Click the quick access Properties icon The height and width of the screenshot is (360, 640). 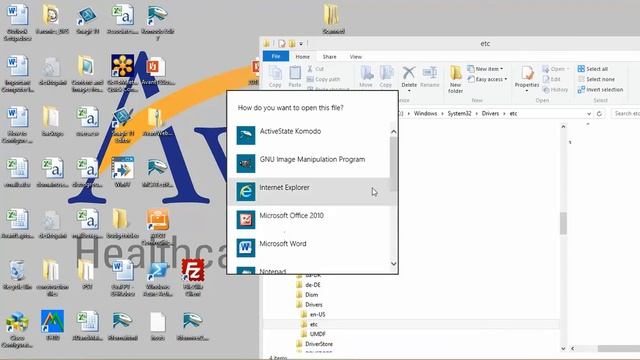point(282,43)
